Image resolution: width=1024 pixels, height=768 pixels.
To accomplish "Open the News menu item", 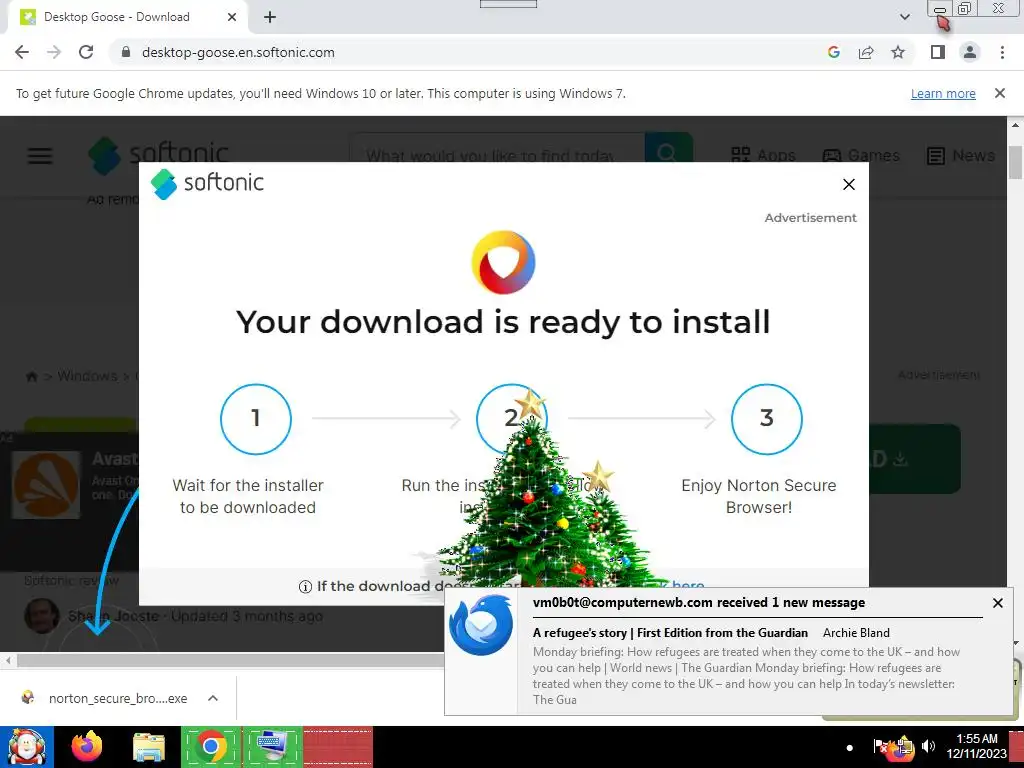I will coord(961,155).
